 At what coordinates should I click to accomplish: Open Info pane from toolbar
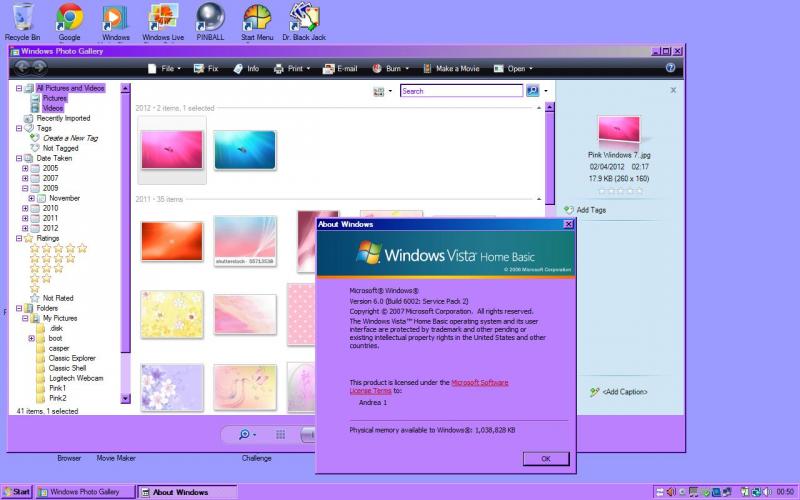coord(246,68)
